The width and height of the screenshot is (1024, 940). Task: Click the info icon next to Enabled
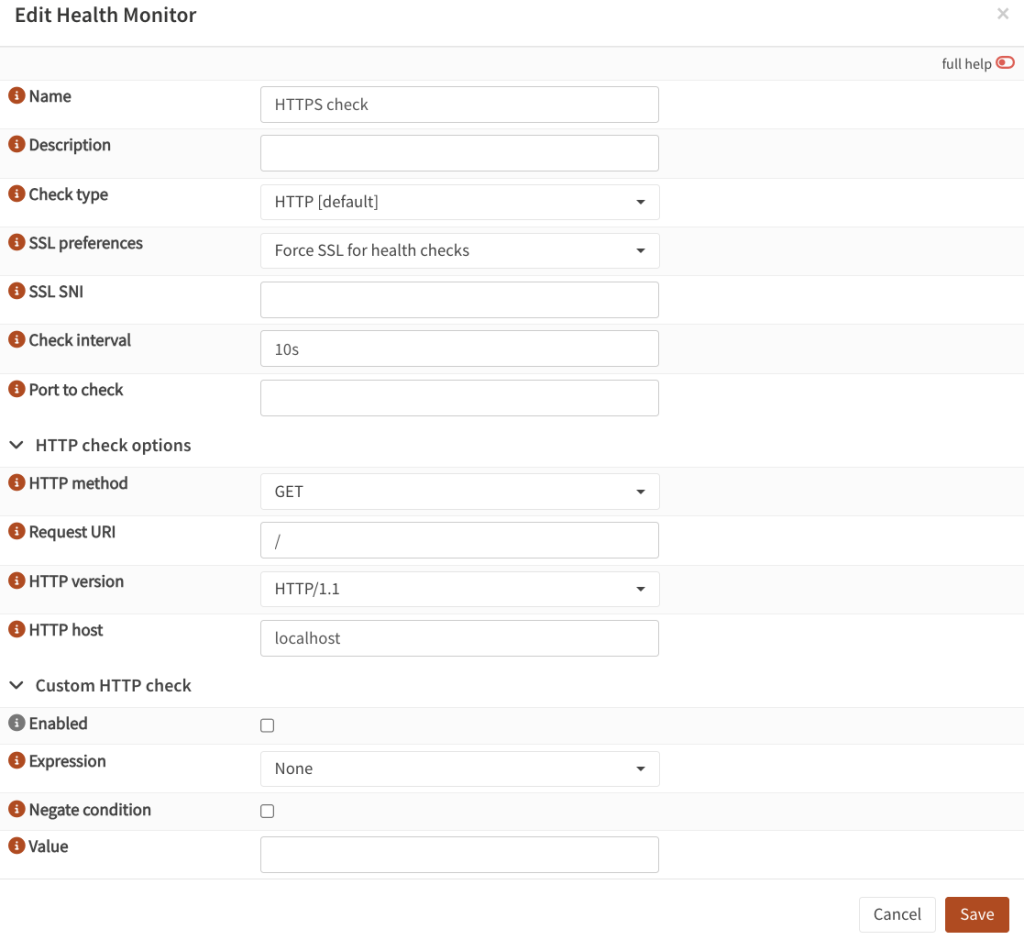click(x=16, y=724)
